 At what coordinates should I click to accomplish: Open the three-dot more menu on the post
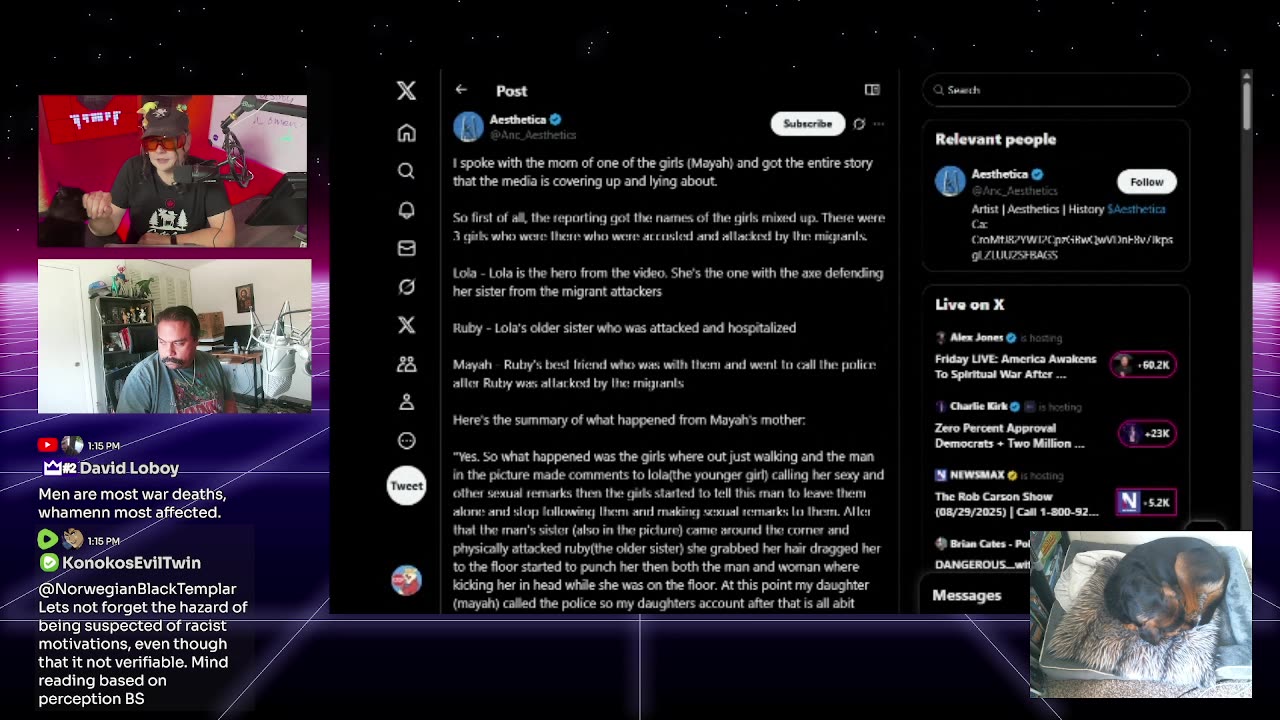point(879,124)
